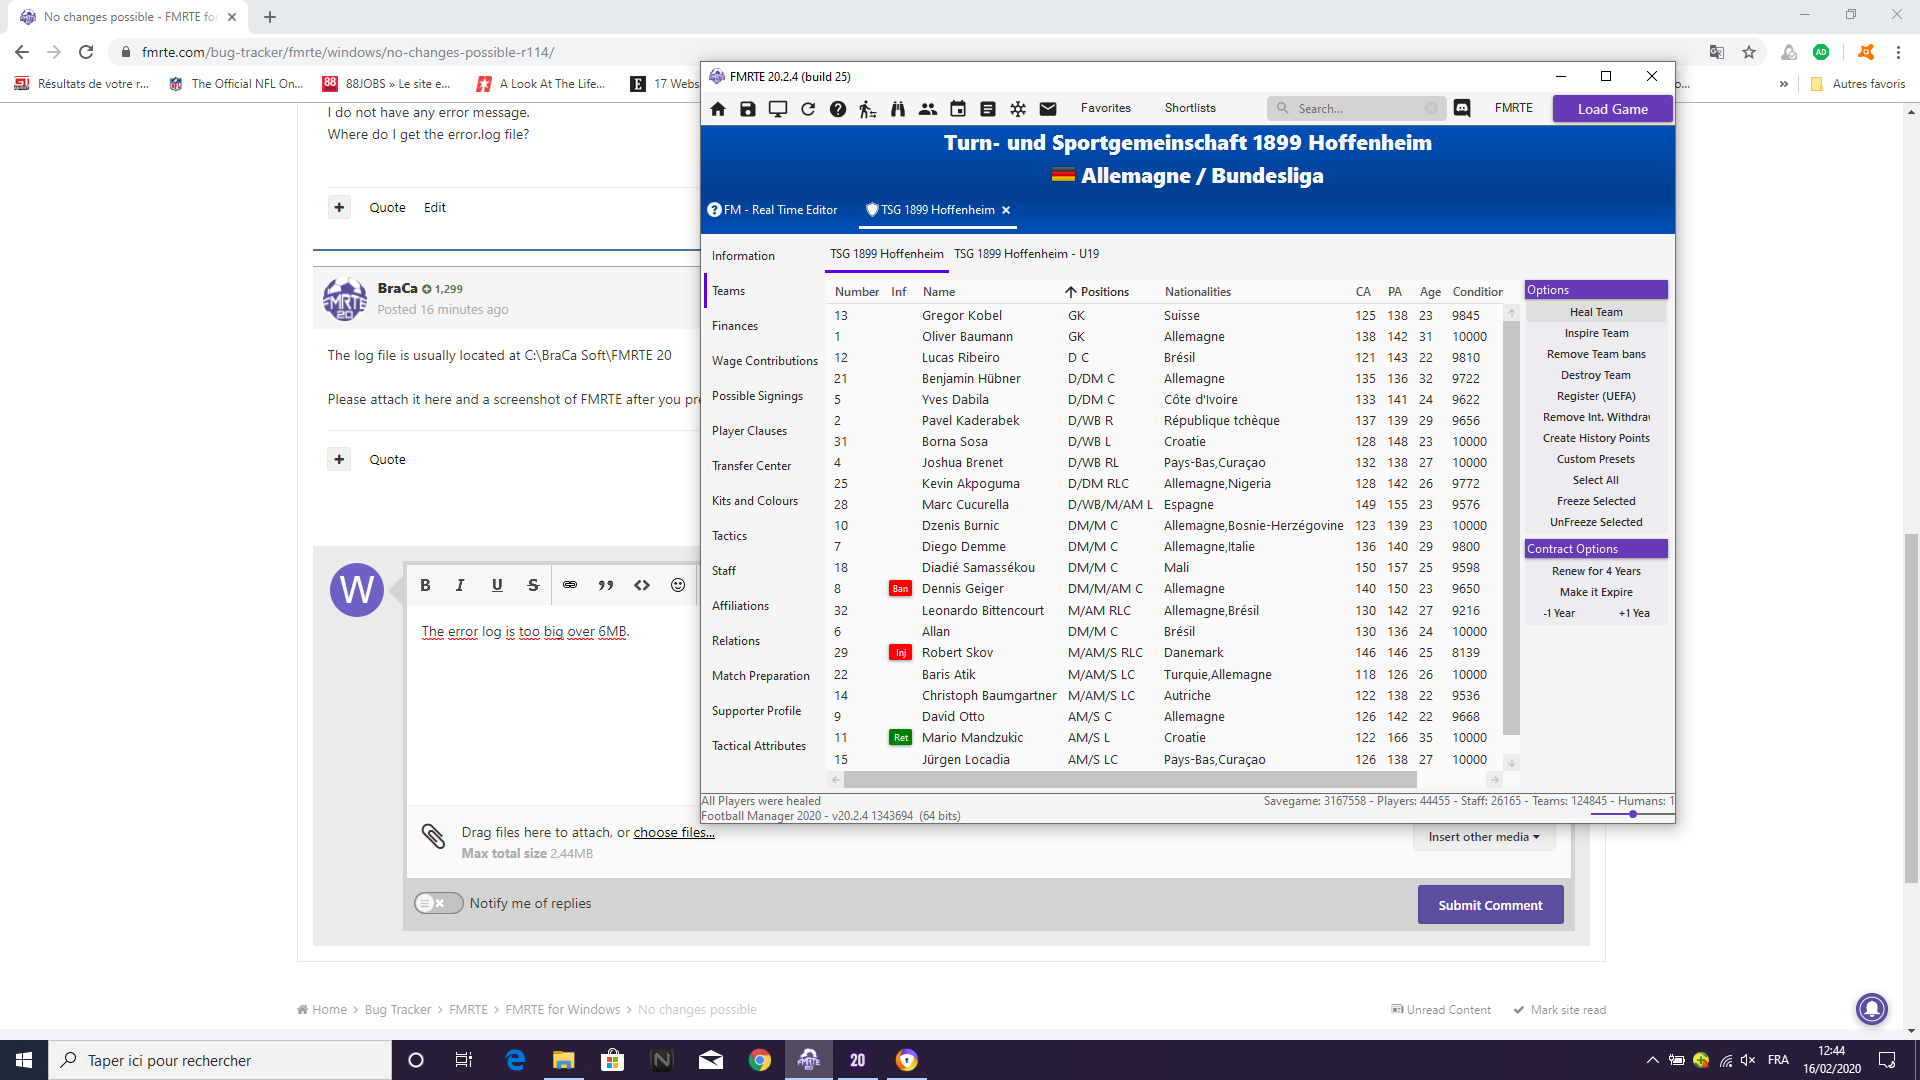Open the Shortlists menu in FMRTE
The image size is (1920, 1080).
coord(1190,108)
